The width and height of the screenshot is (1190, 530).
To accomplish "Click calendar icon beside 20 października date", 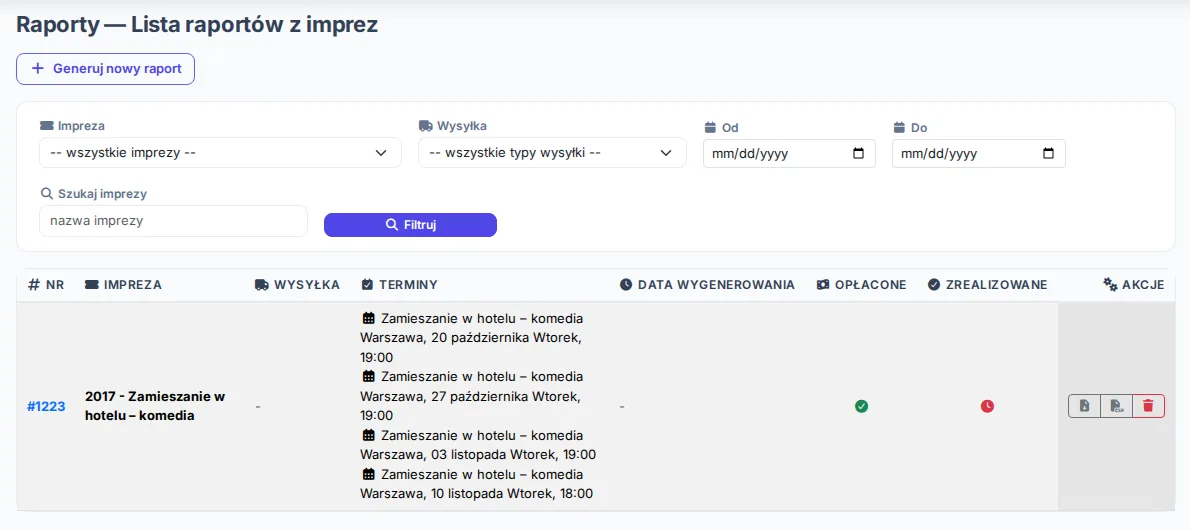I will tap(369, 317).
